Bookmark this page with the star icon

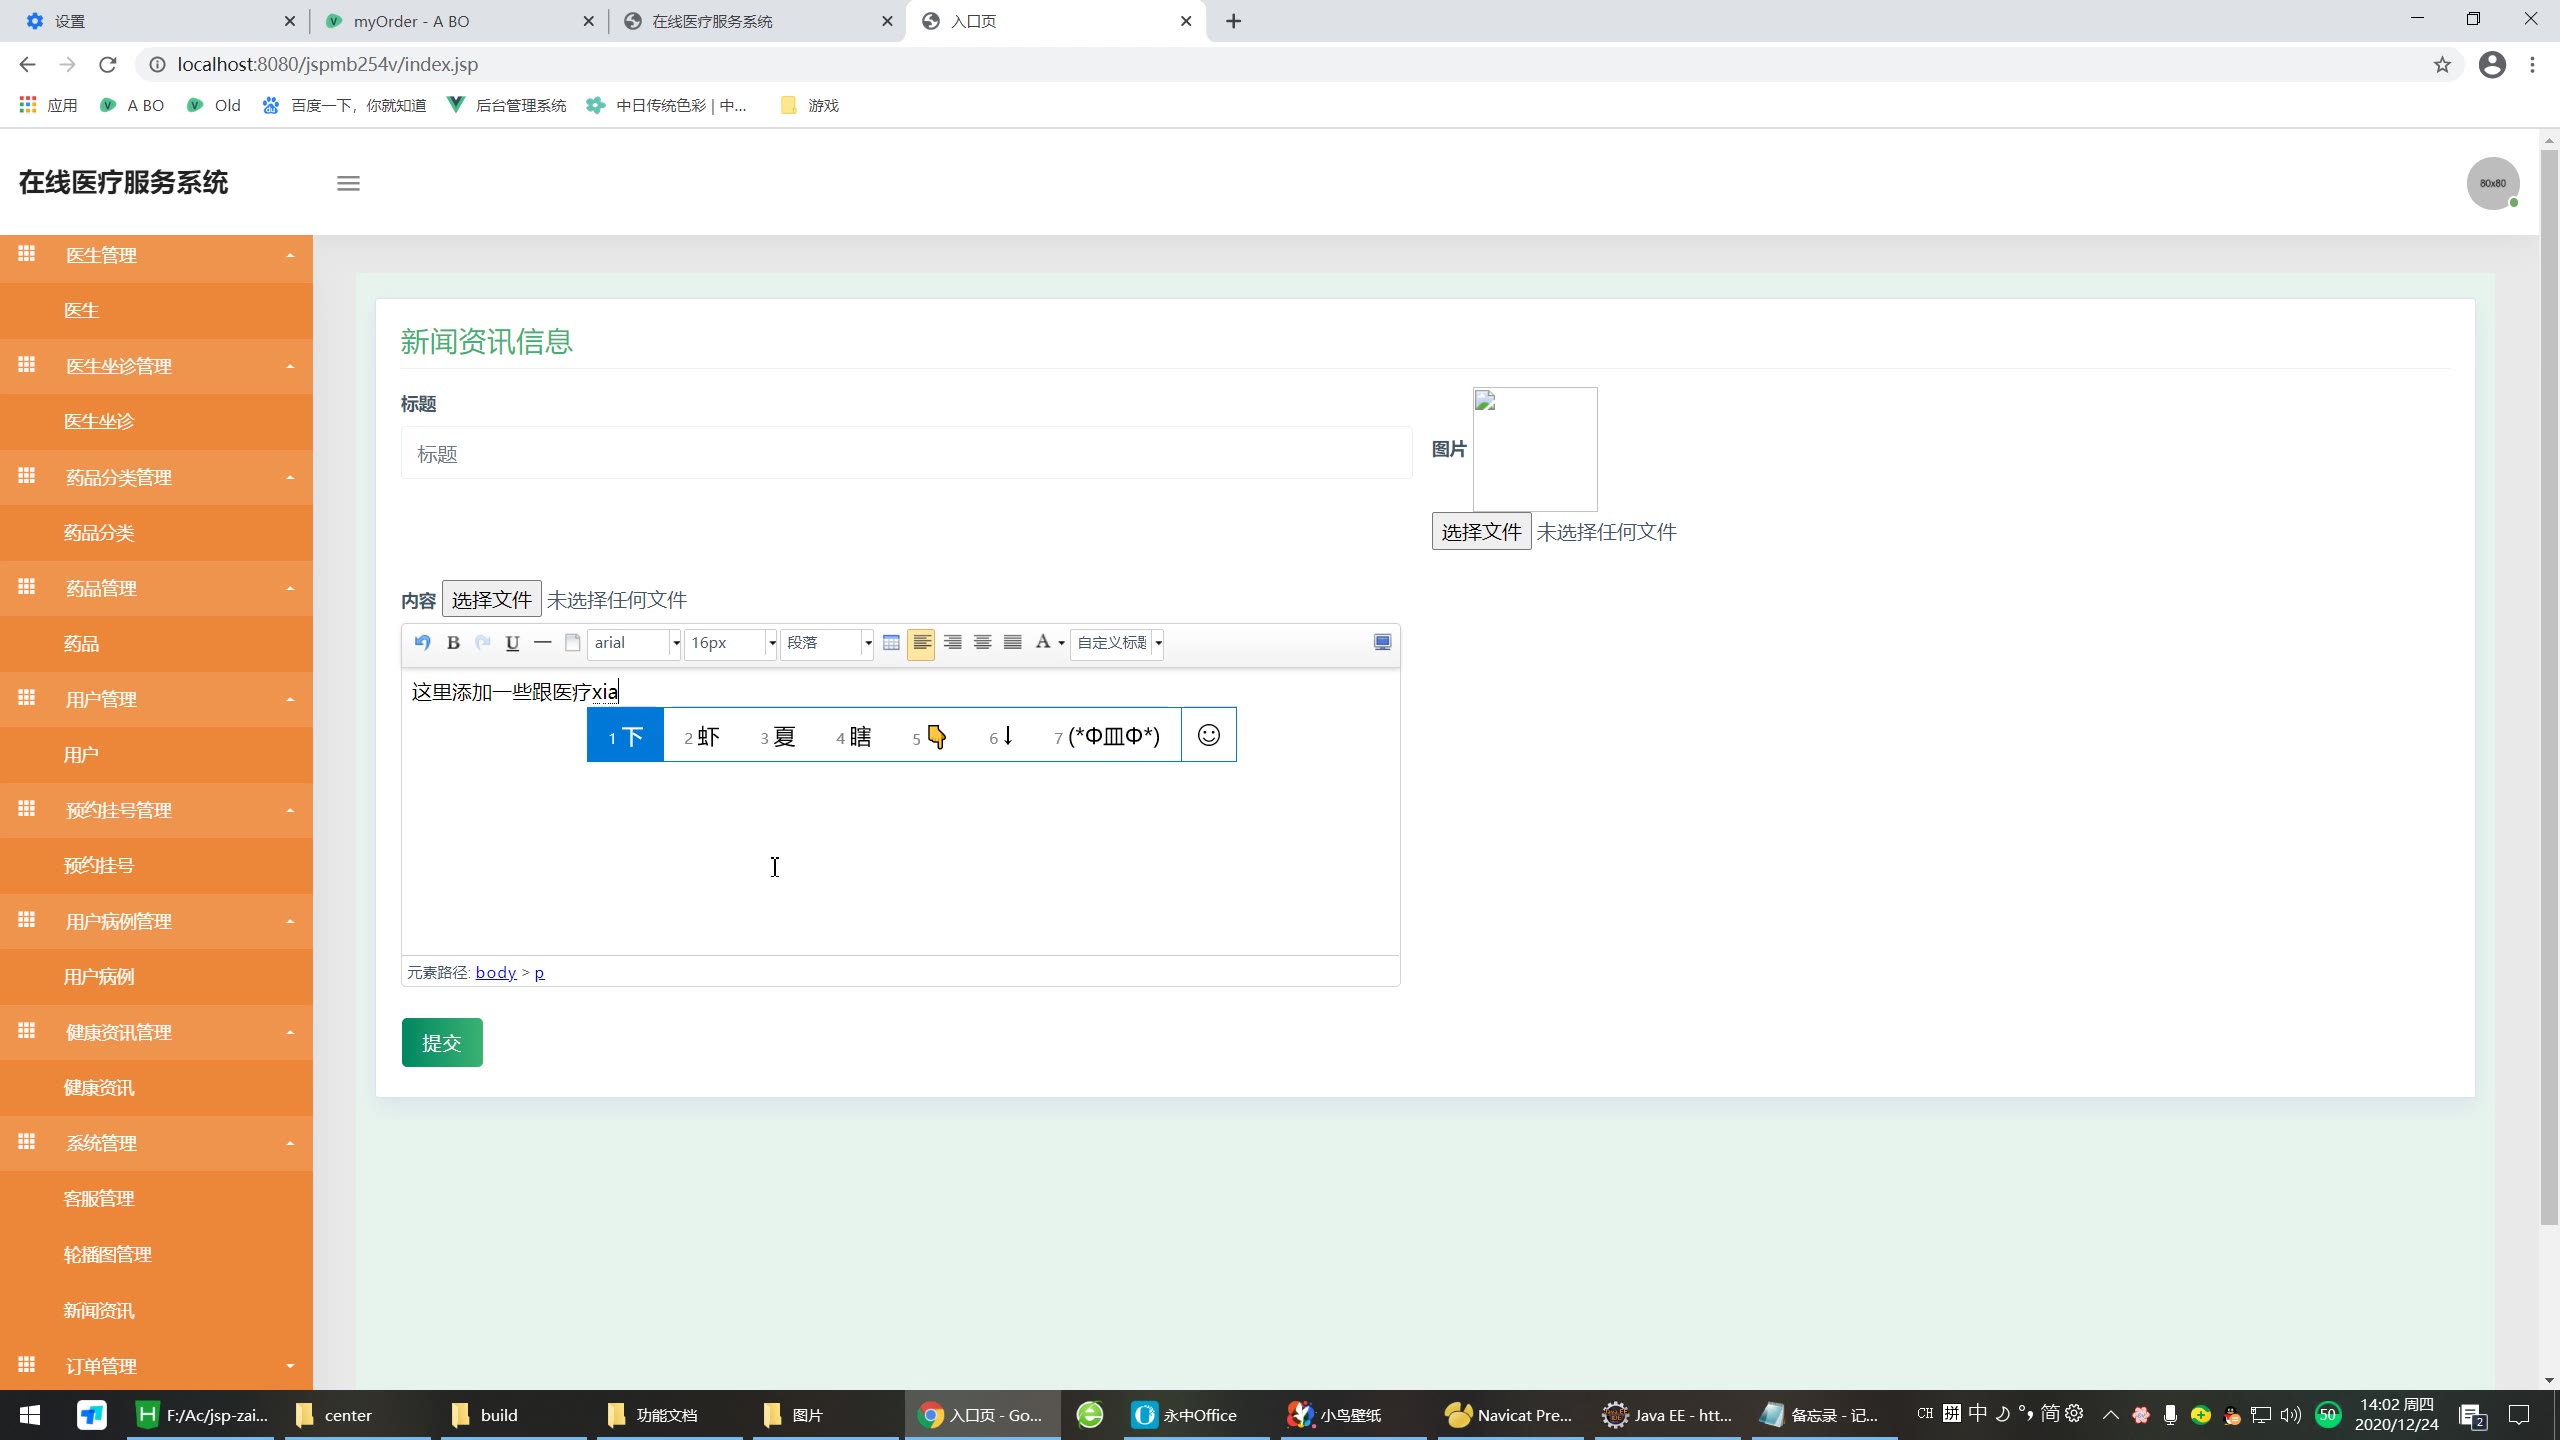coord(2442,65)
